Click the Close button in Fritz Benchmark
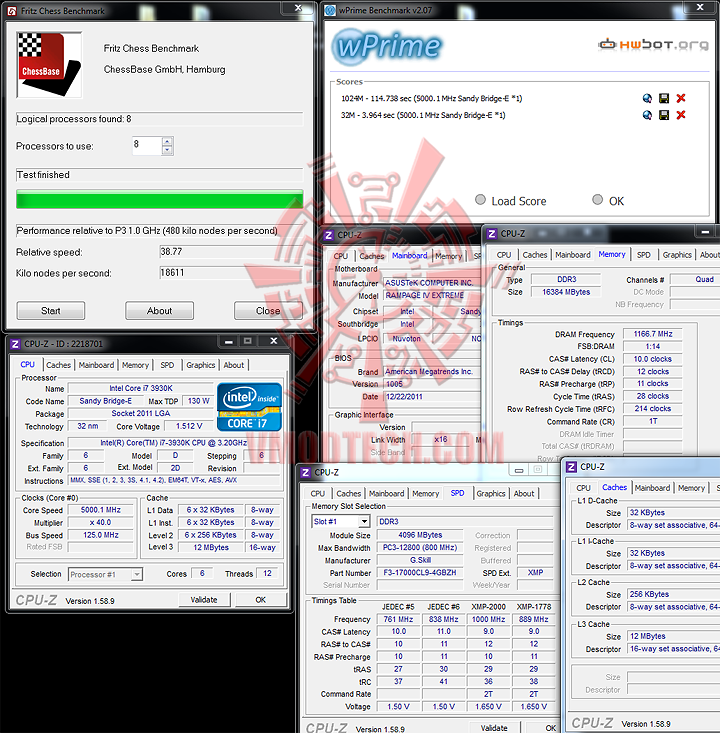Screen dimensions: 720x733 pos(268,311)
